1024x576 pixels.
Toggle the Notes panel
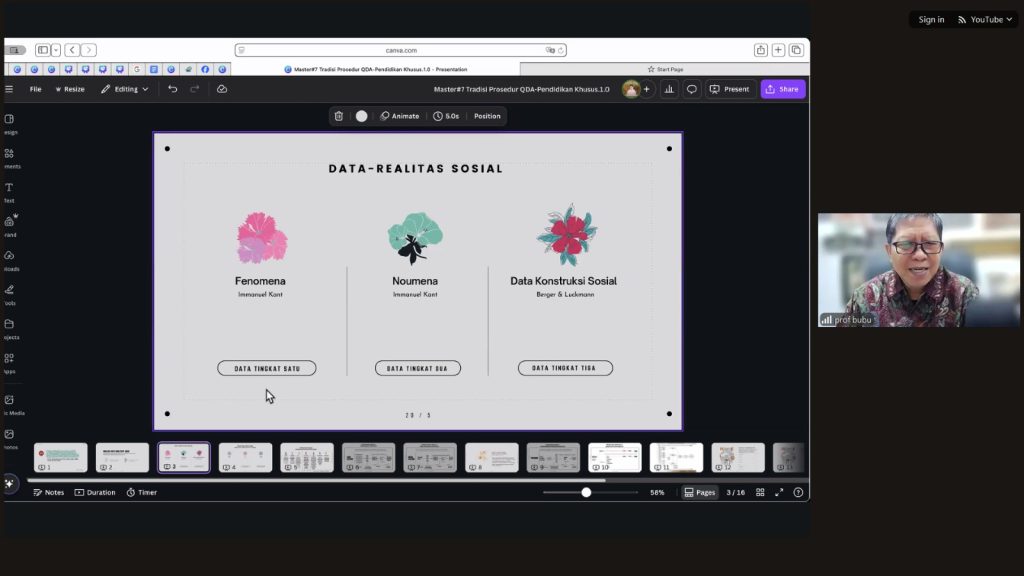click(48, 492)
